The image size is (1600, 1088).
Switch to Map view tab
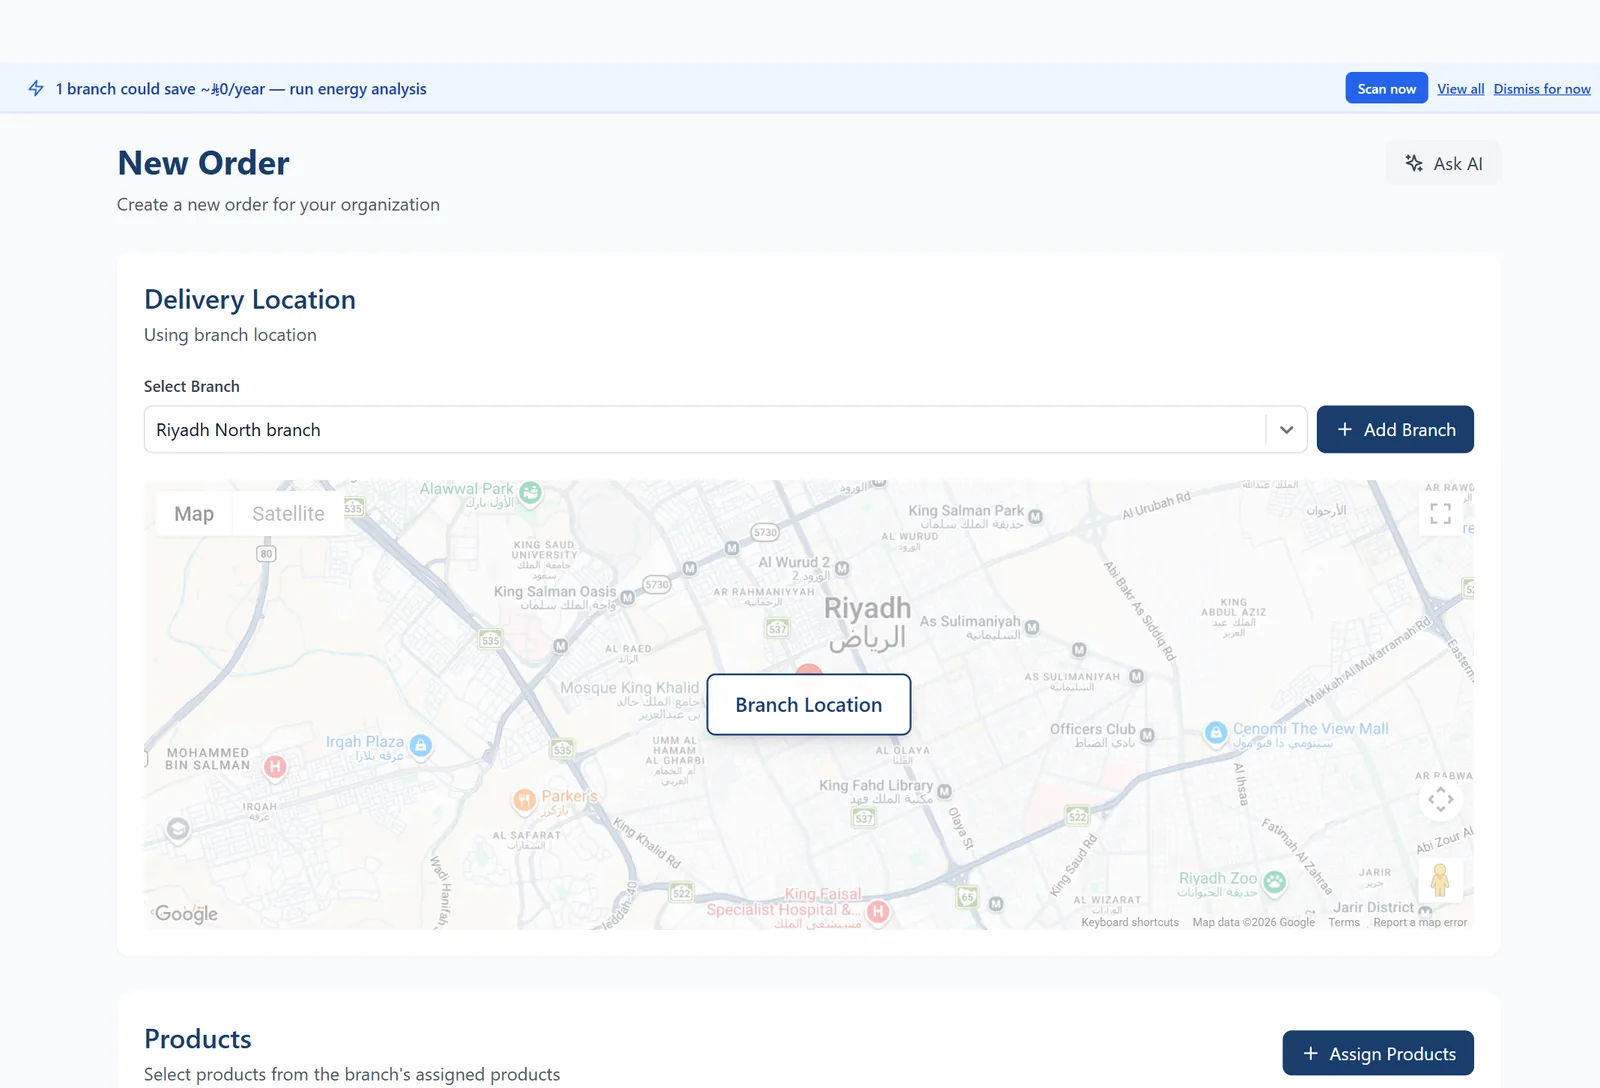(194, 514)
